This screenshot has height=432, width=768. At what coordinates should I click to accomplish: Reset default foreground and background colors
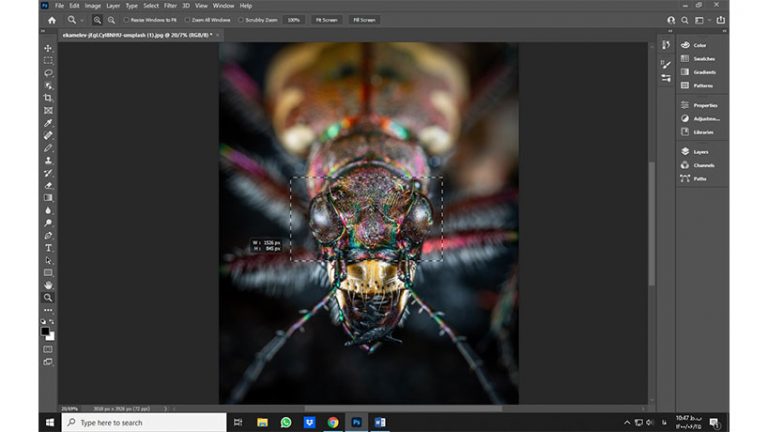43,321
